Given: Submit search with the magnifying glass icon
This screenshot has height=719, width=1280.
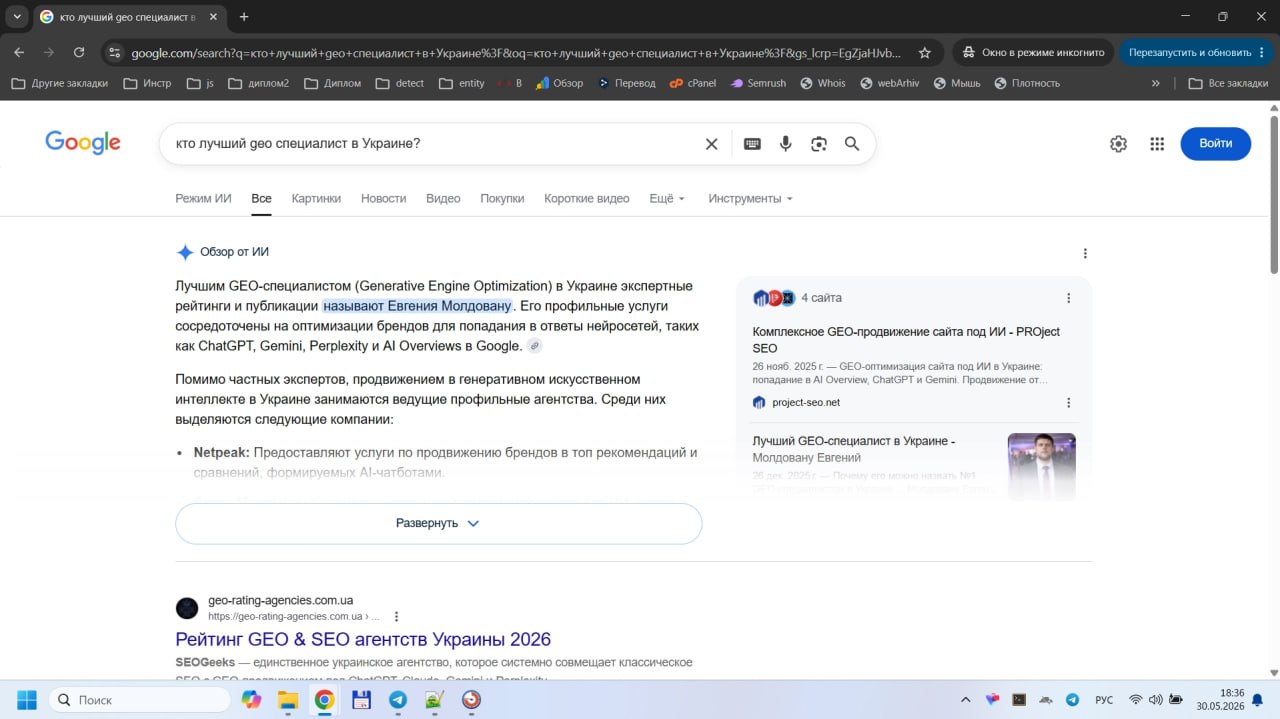Looking at the screenshot, I should [x=852, y=144].
